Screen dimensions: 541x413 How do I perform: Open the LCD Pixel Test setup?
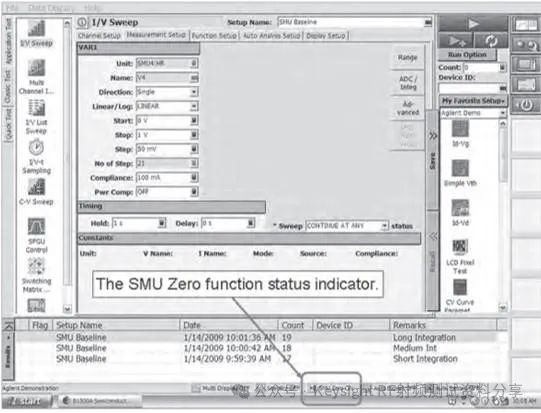pos(460,247)
